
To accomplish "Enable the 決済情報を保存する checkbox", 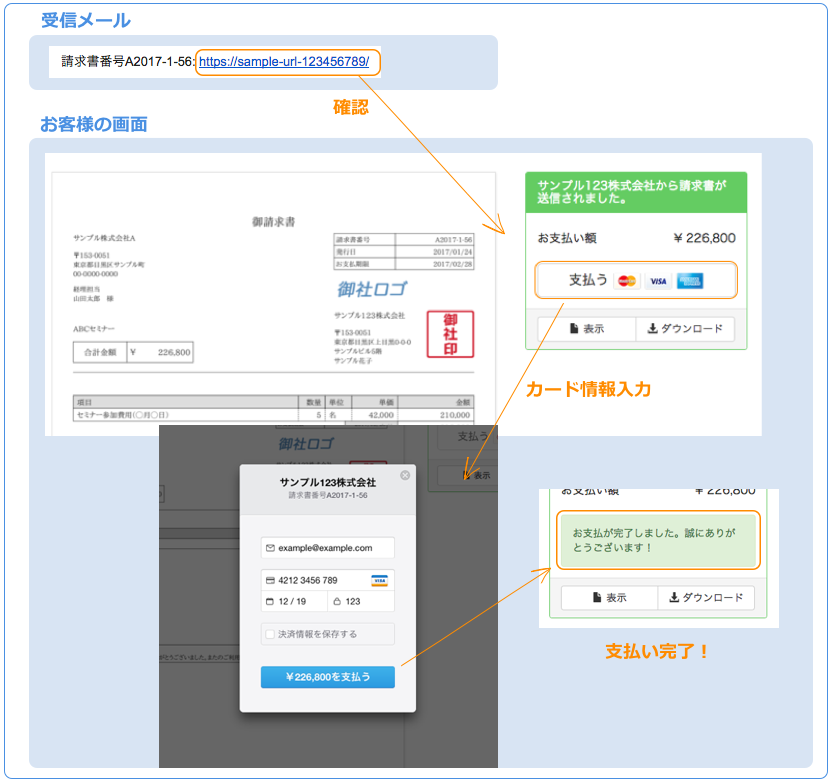I will pyautogui.click(x=269, y=634).
